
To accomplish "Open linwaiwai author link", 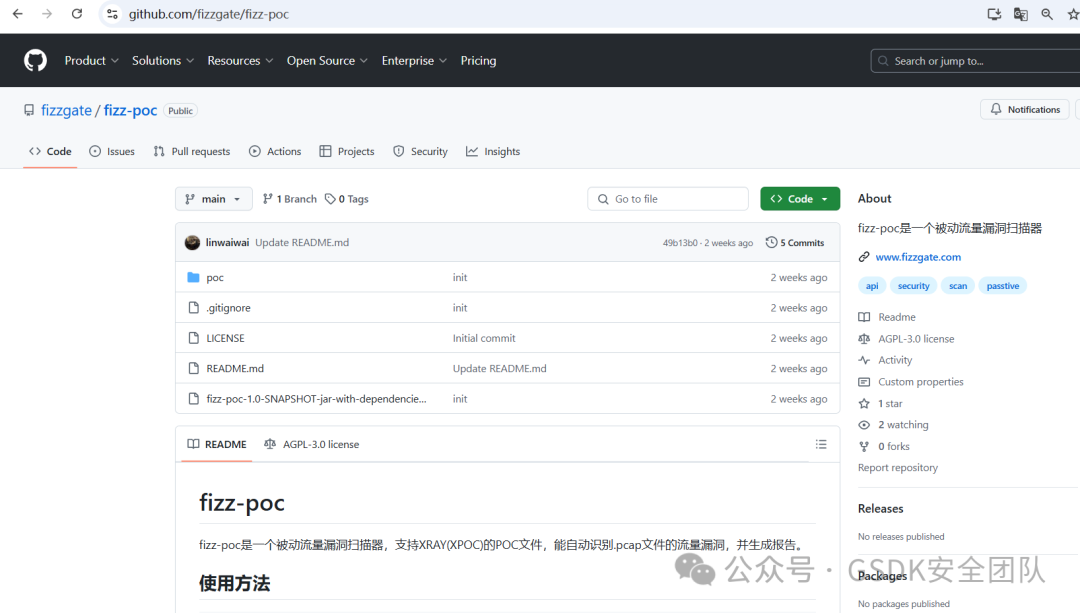I will [227, 242].
